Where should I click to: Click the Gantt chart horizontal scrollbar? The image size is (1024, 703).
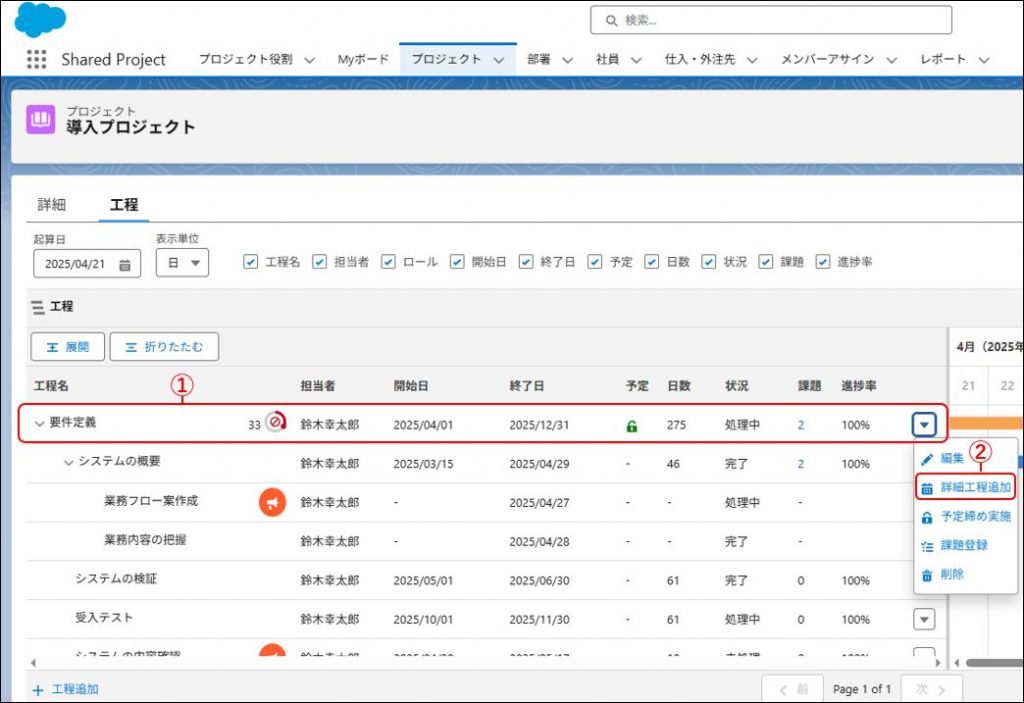point(988,662)
